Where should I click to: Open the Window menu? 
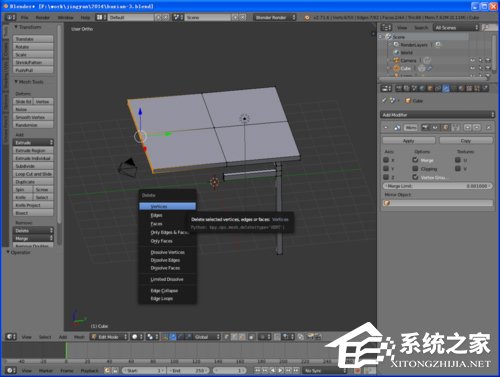(x=66, y=17)
